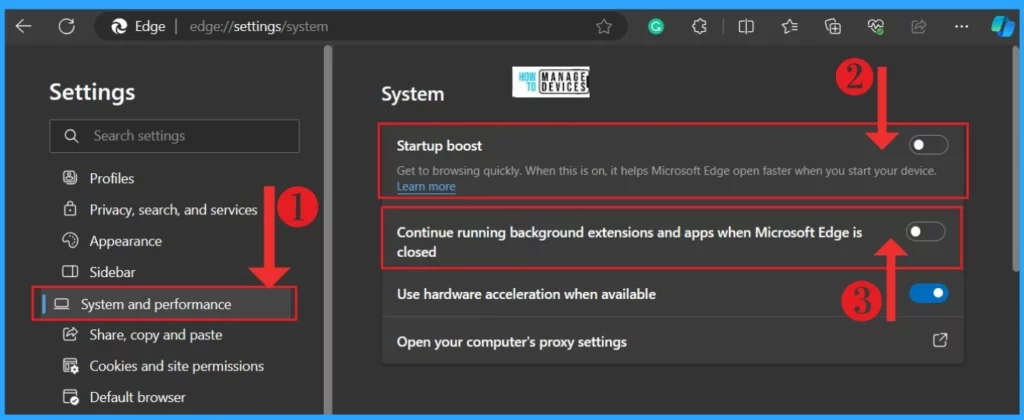This screenshot has width=1024, height=420.
Task: Open the Copilot icon in toolbar
Action: pos(1002,27)
